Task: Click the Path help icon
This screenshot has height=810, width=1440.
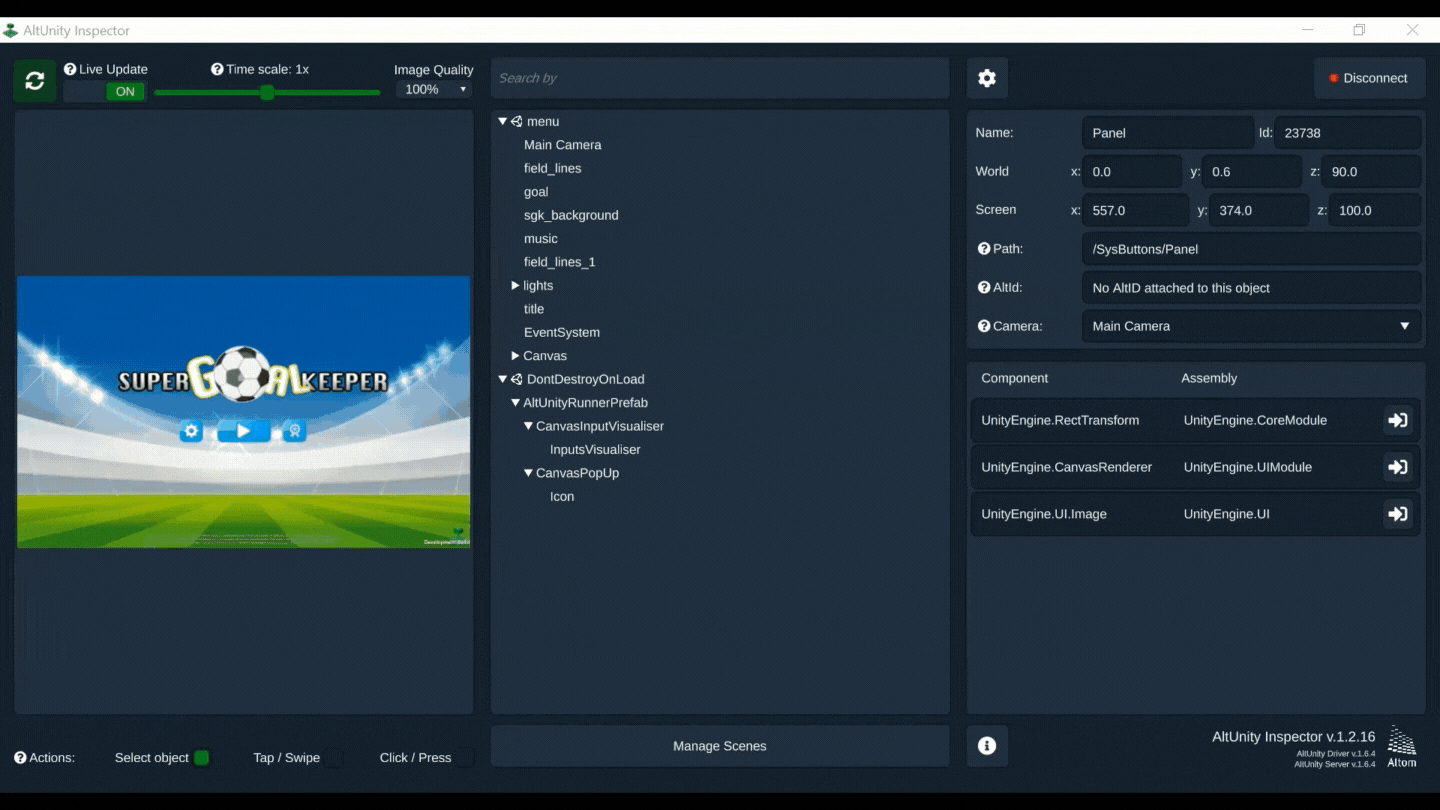Action: click(984, 249)
